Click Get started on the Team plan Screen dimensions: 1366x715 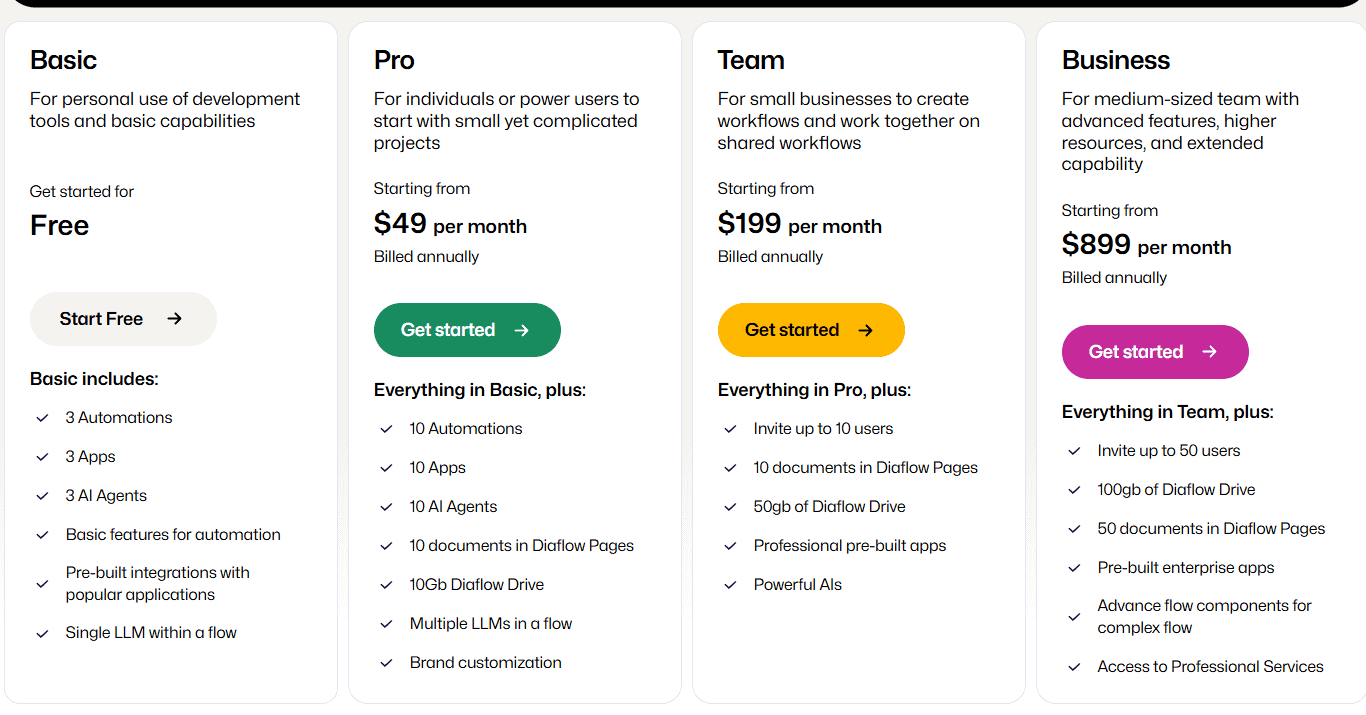point(811,330)
